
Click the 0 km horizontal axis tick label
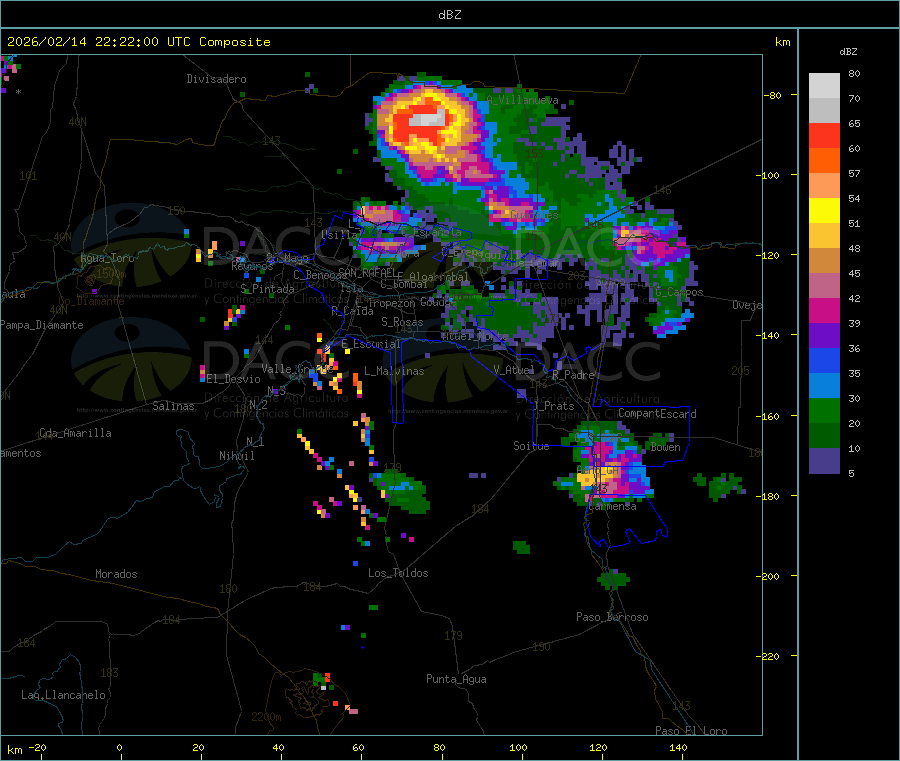pos(119,748)
